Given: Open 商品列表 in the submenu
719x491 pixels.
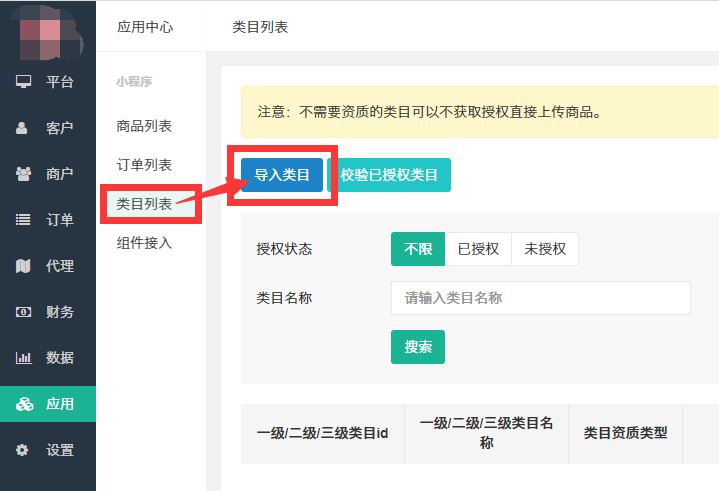Looking at the screenshot, I should 144,126.
